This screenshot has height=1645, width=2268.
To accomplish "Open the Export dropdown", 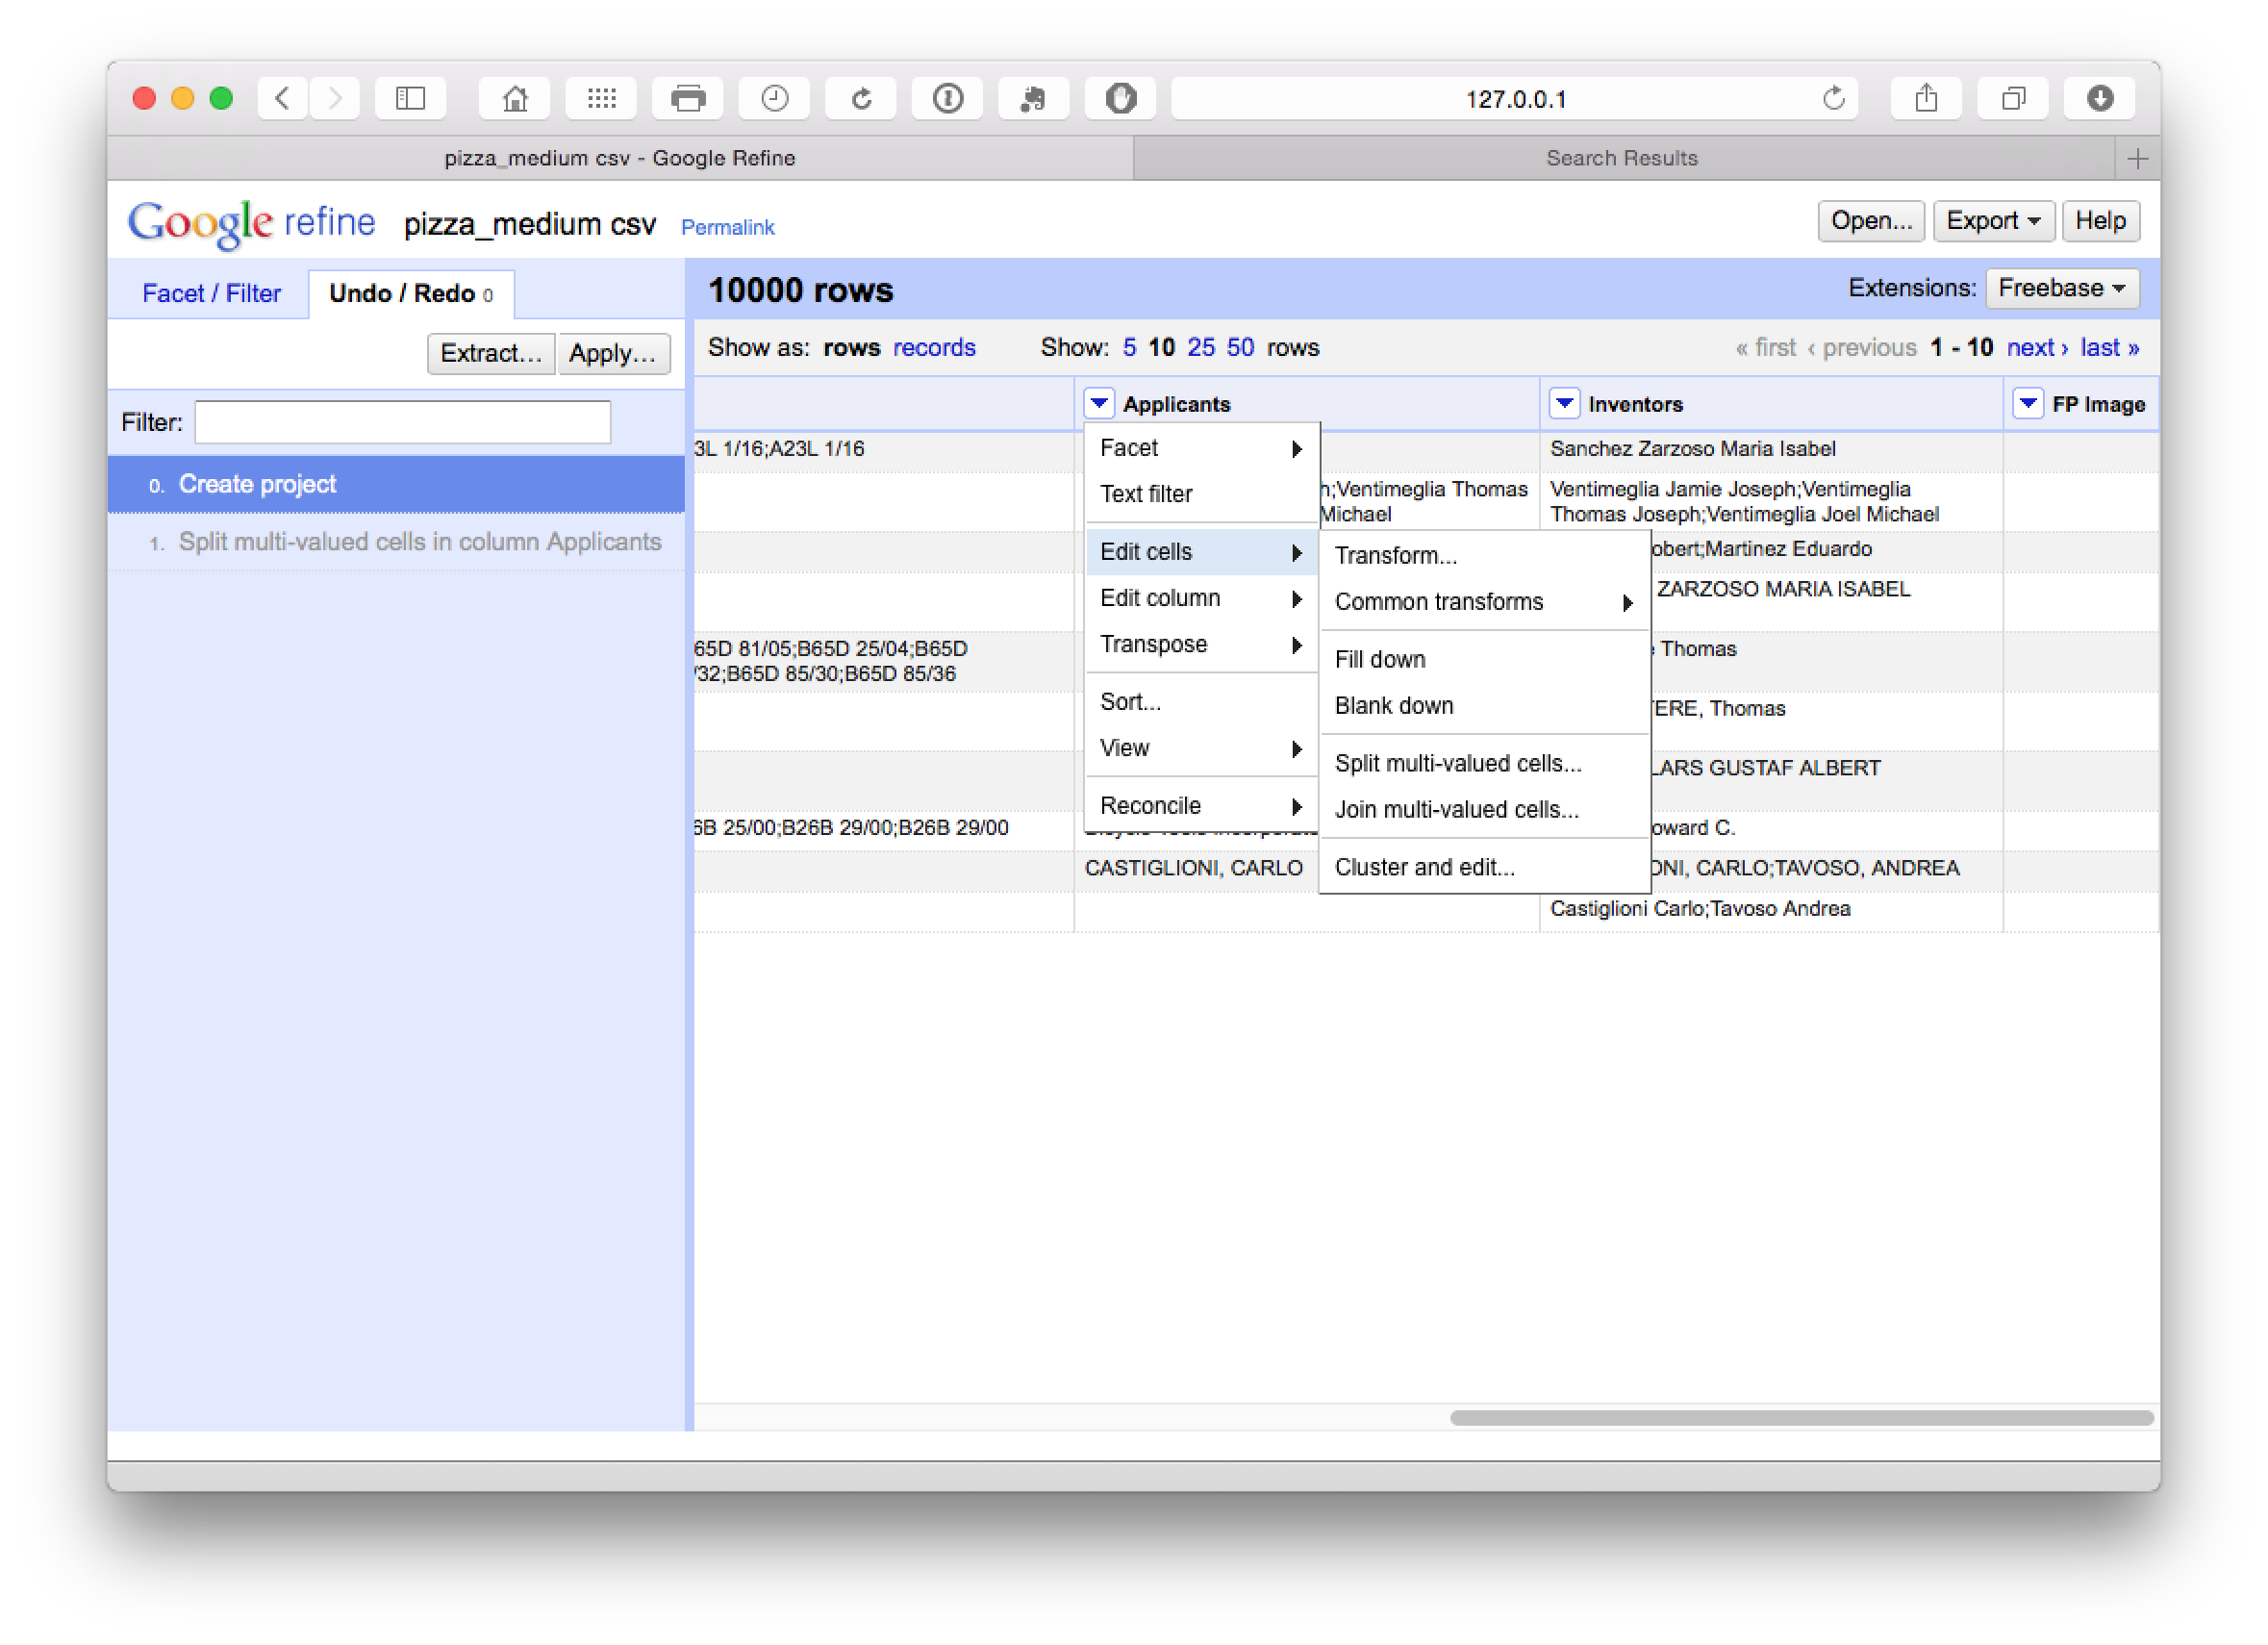I will [x=1992, y=221].
